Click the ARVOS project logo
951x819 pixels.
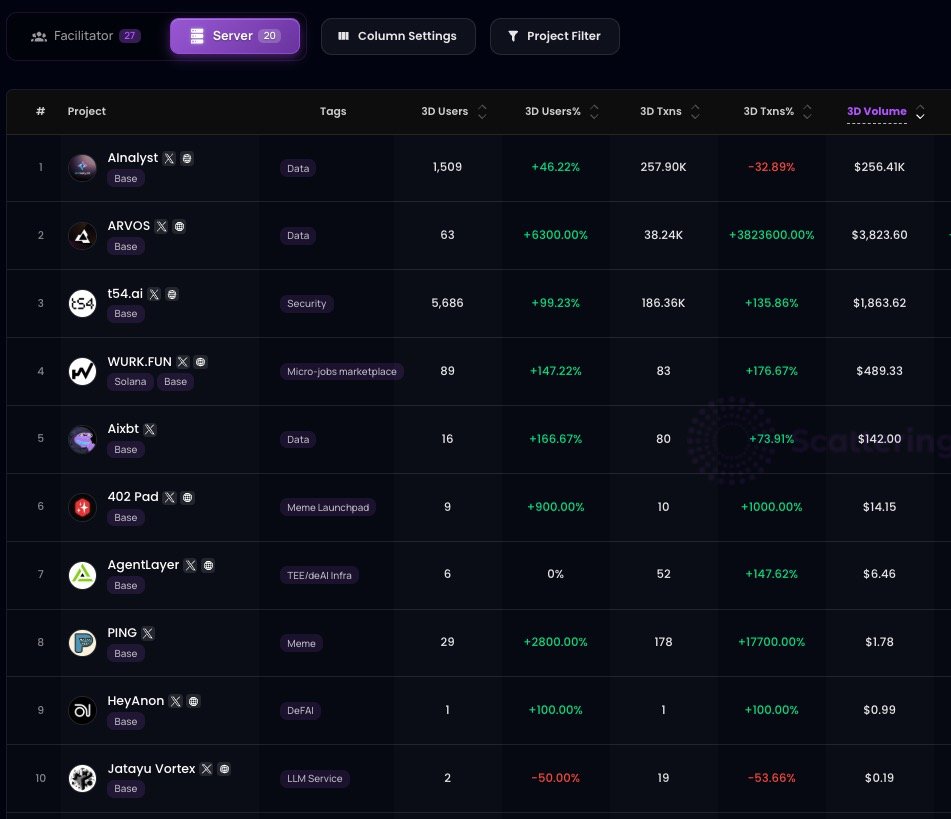[x=82, y=235]
